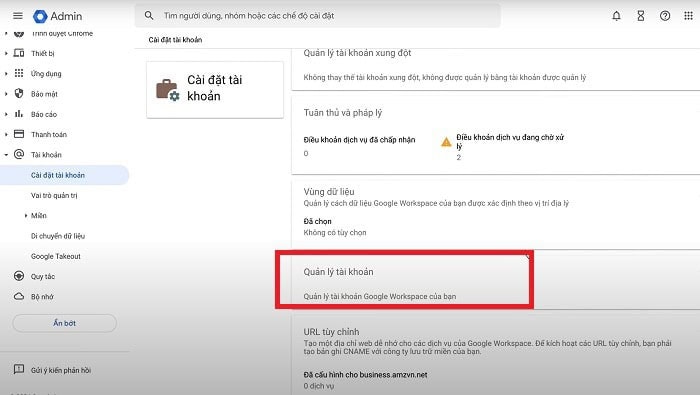Viewport: 700px width, 395px height.
Task: Click Gửi ý kiến phản hồi
Action: 61,370
